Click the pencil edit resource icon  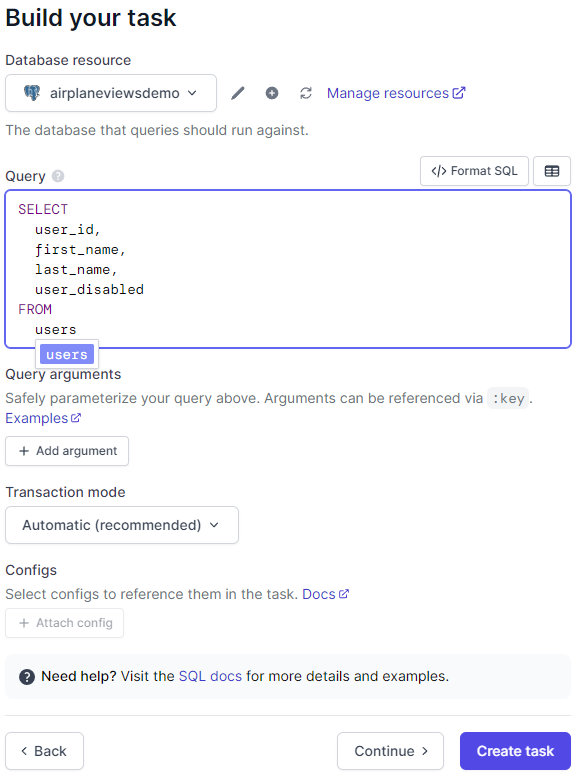(x=238, y=93)
